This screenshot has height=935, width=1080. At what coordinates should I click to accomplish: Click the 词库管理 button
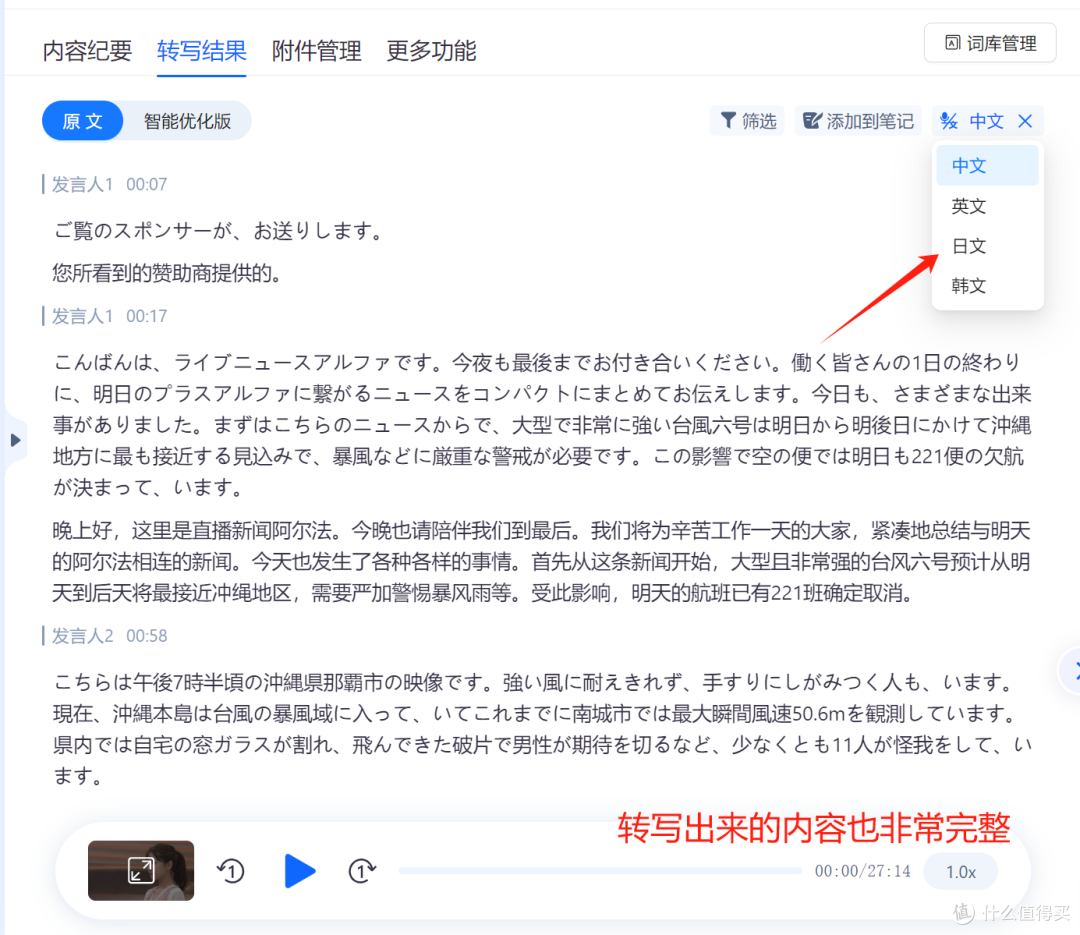(990, 43)
